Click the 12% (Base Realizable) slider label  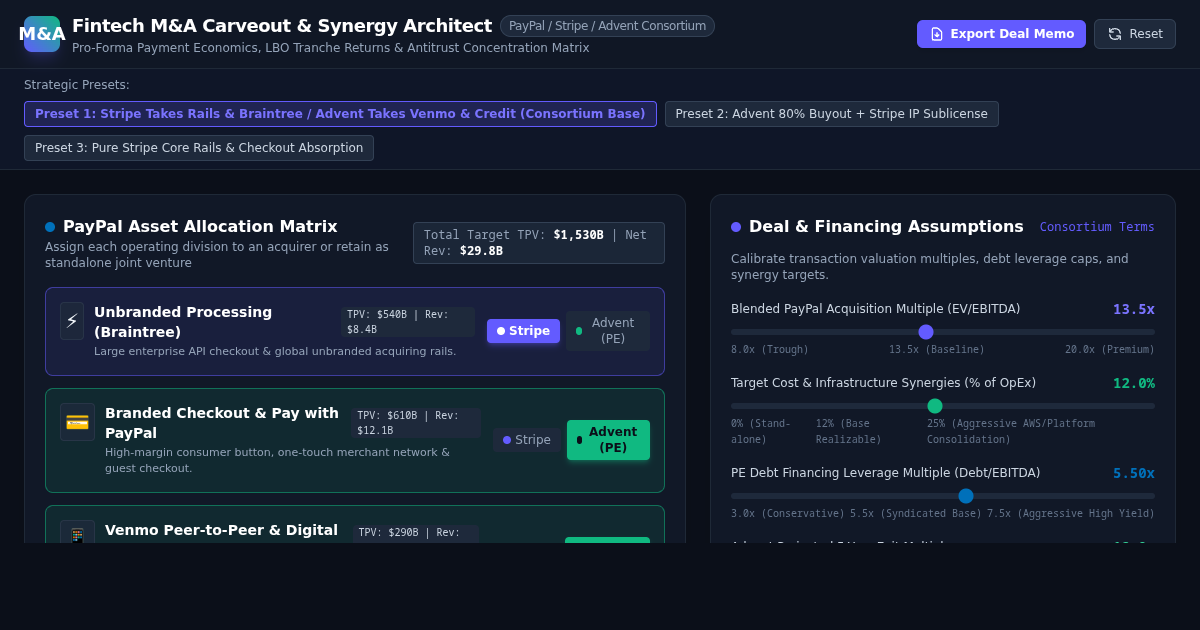(849, 432)
